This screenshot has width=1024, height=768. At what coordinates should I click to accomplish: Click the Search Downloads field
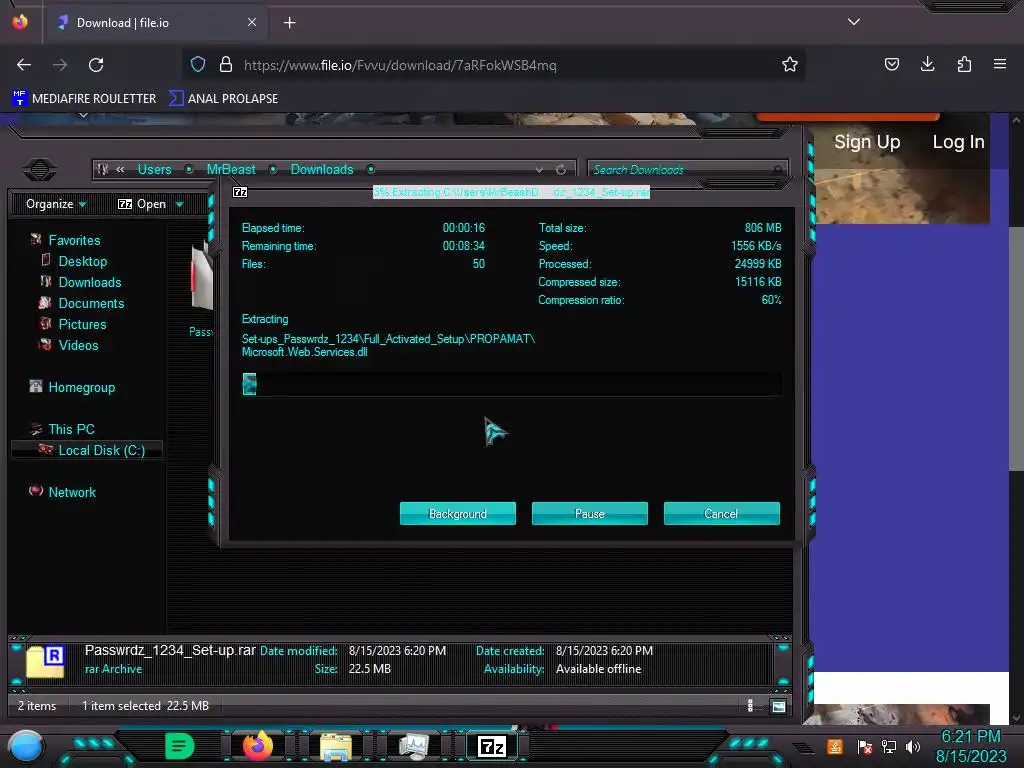[x=687, y=170]
